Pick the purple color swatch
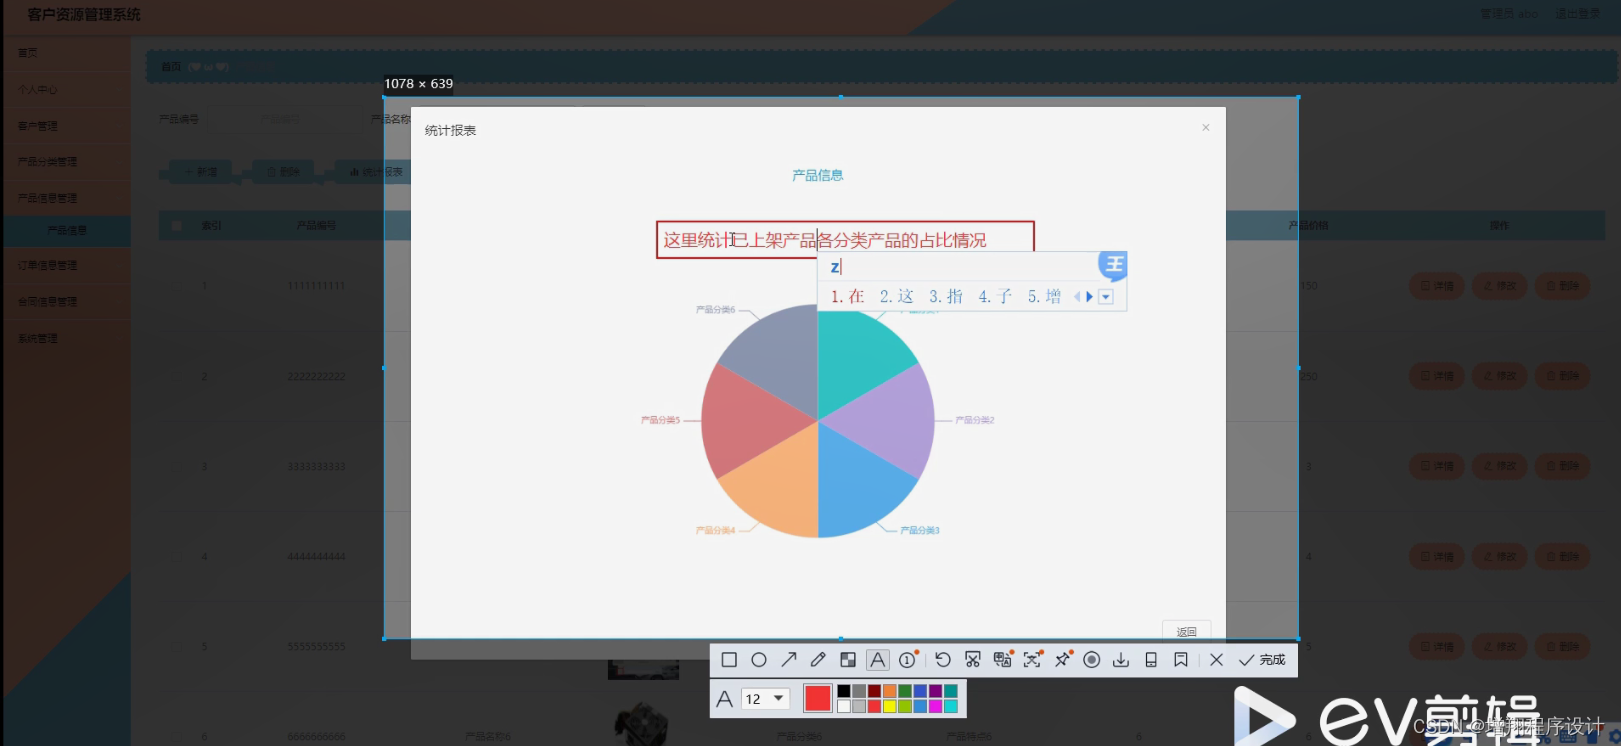The height and width of the screenshot is (746, 1621). [935, 691]
